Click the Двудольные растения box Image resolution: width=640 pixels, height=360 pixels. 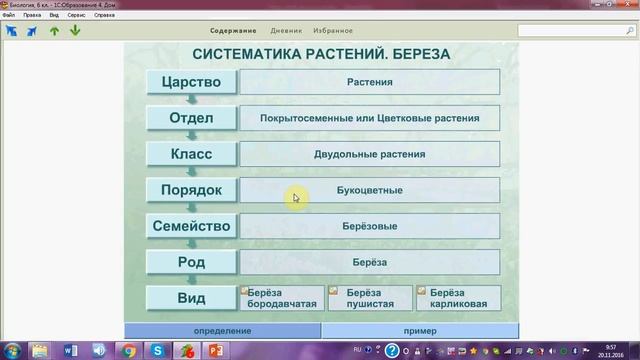pos(370,154)
